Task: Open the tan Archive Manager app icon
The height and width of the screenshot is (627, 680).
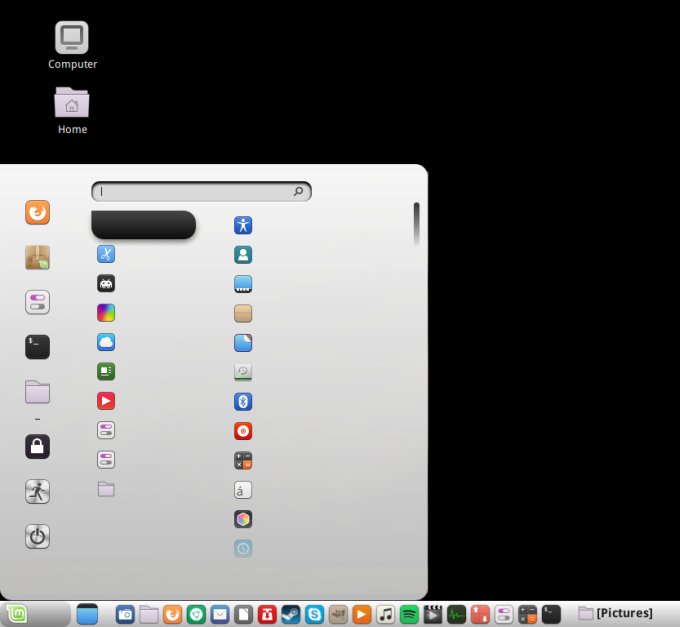Action: [243, 314]
